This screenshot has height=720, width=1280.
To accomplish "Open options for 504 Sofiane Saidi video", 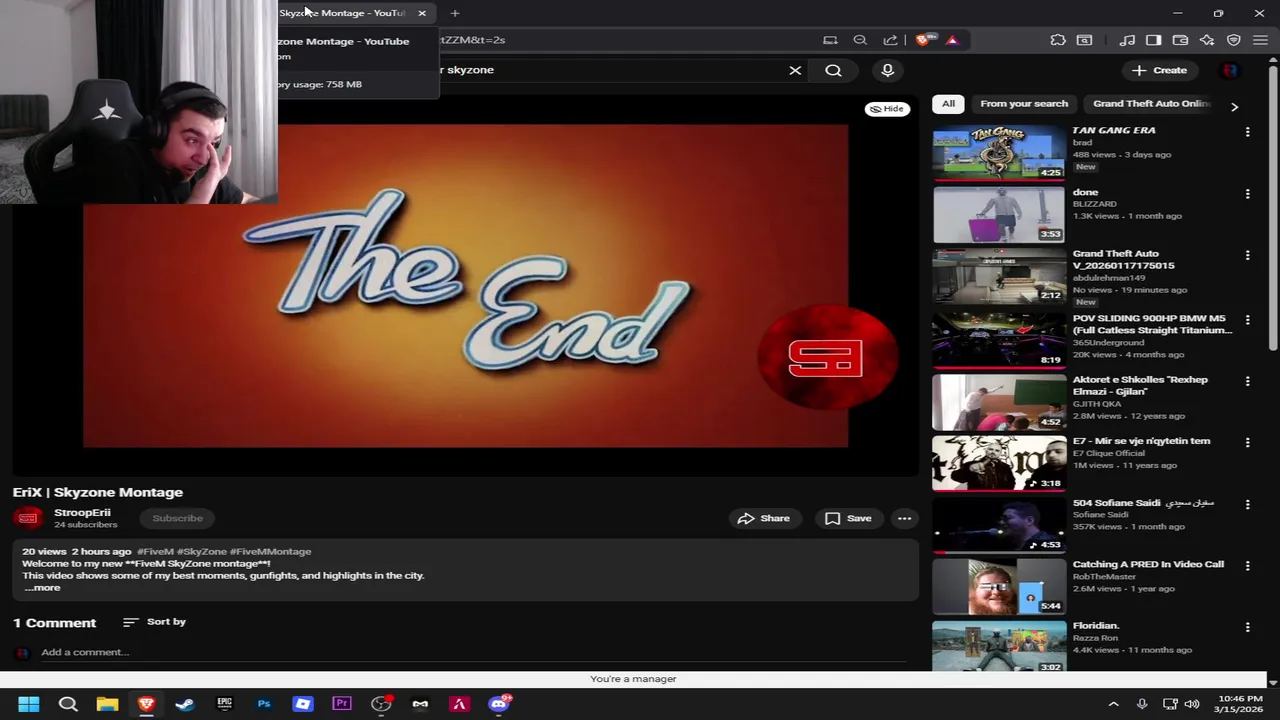I will 1247,505.
